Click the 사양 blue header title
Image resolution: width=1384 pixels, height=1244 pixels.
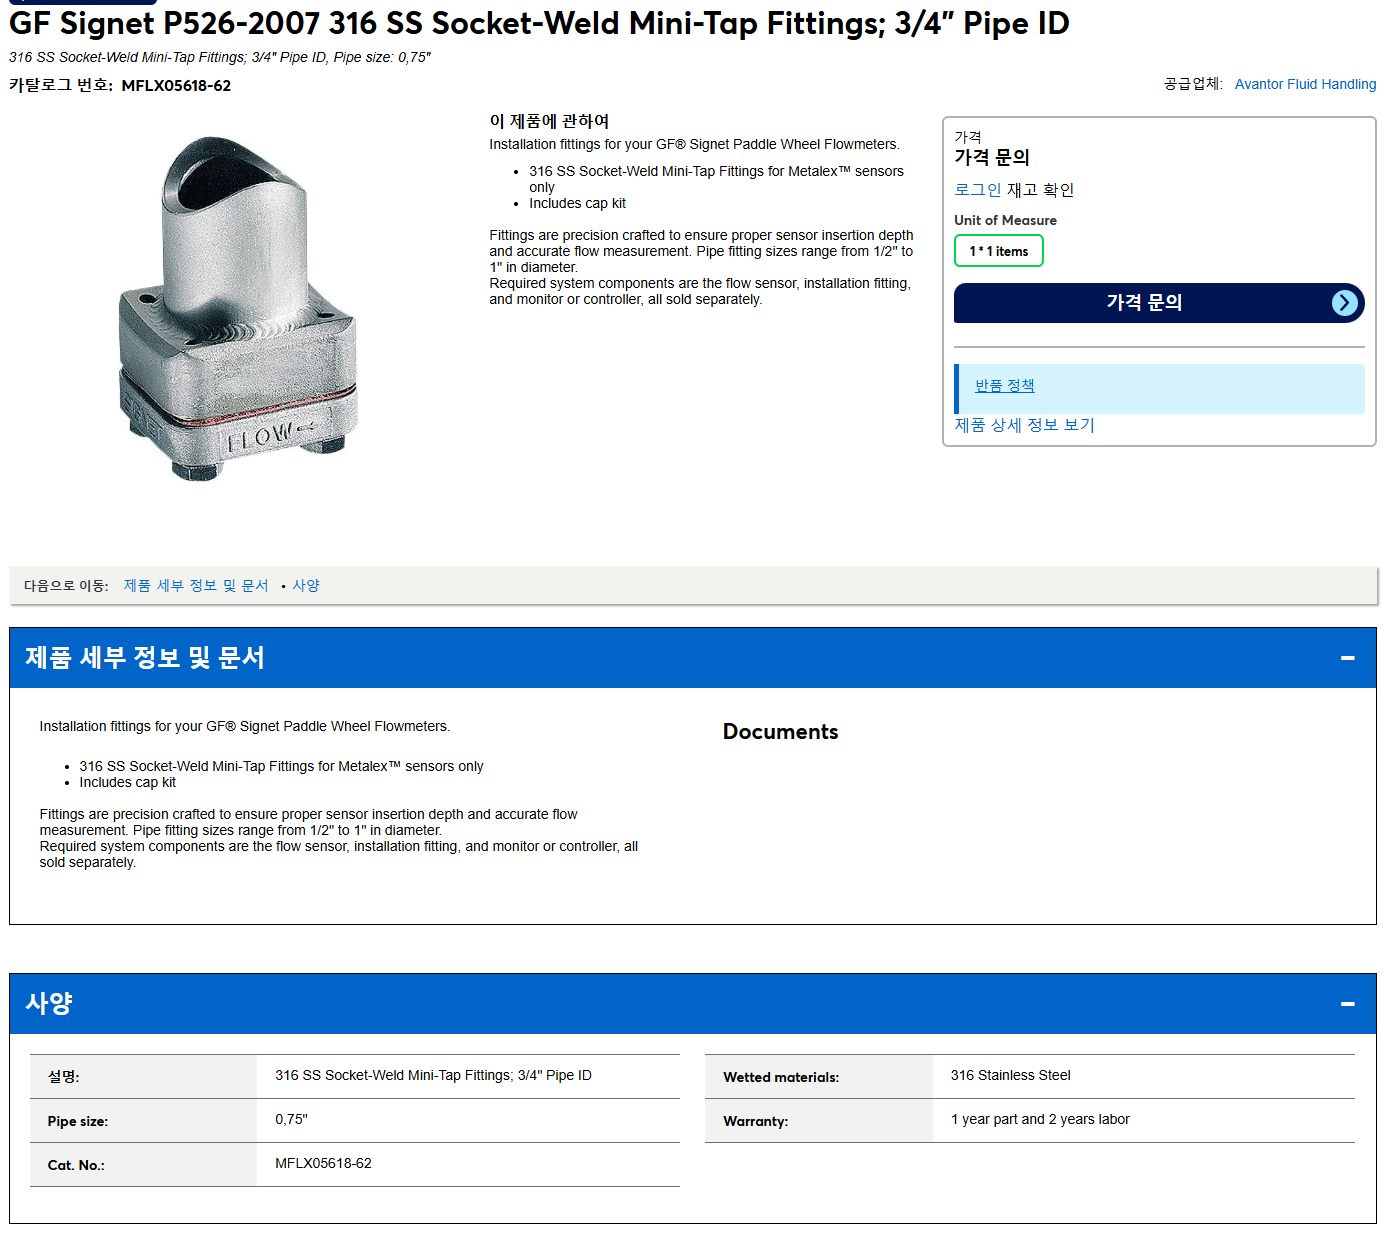[49, 1003]
